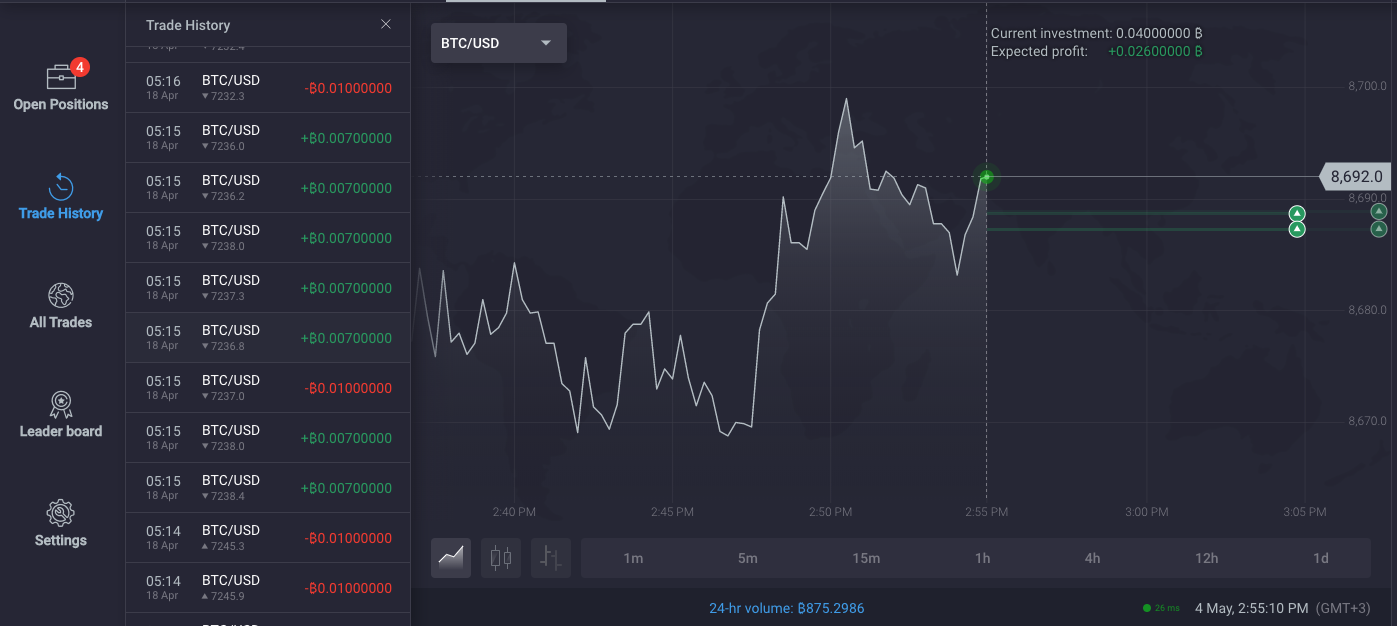Click the green latency status indicator
Image resolution: width=1397 pixels, height=626 pixels.
pyautogui.click(x=1159, y=608)
